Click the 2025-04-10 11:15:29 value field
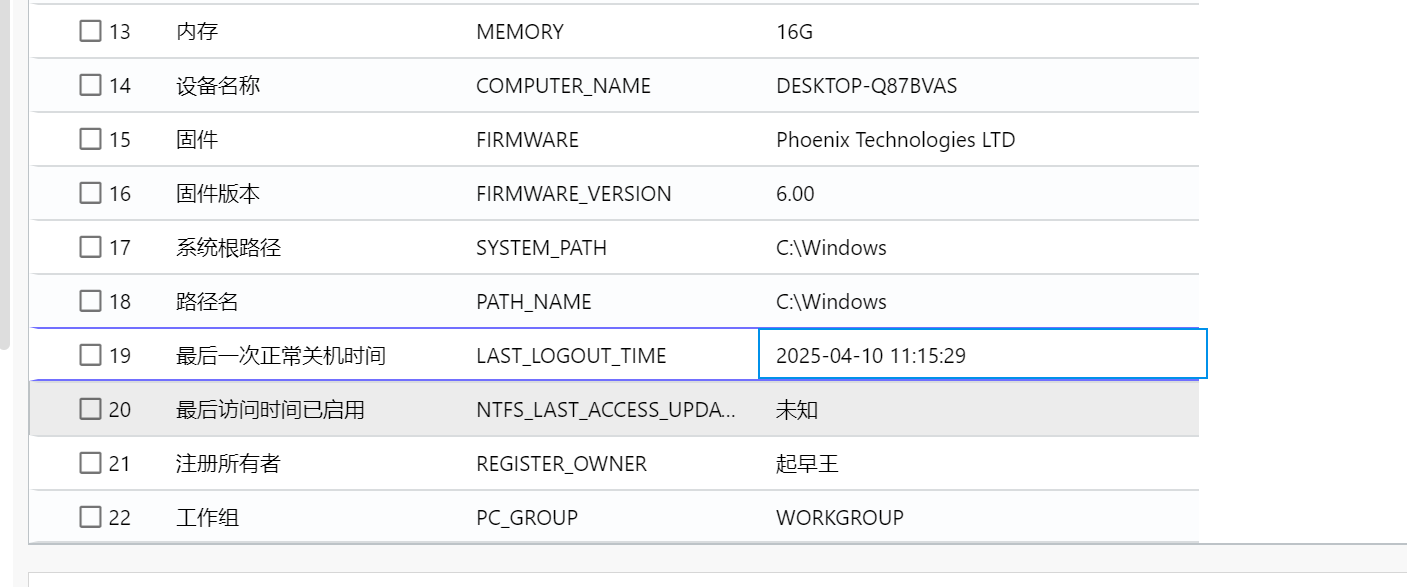This screenshot has width=1407, height=587. click(982, 355)
